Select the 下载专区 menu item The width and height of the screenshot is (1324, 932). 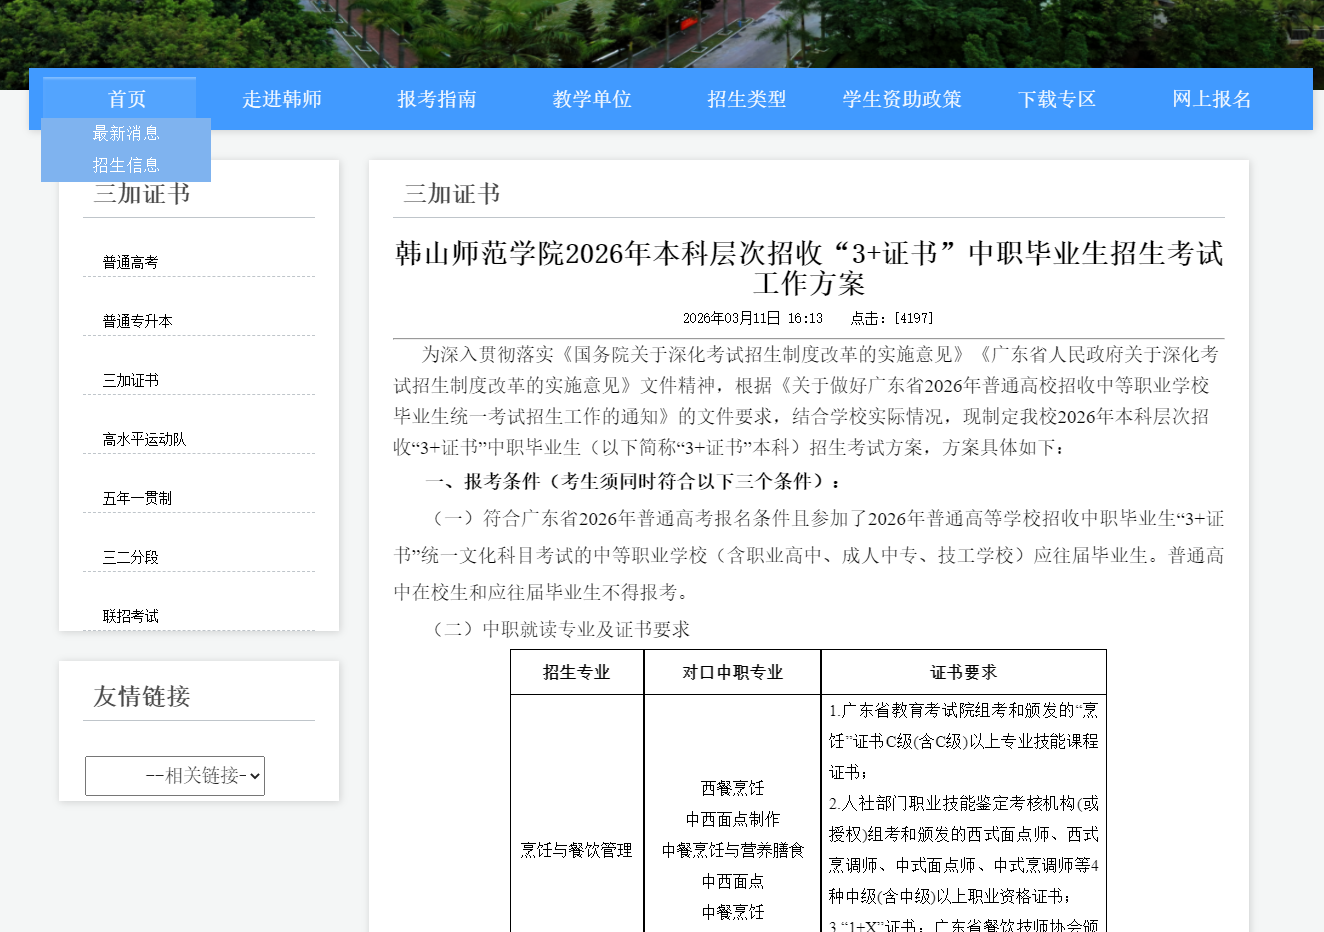[1056, 99]
